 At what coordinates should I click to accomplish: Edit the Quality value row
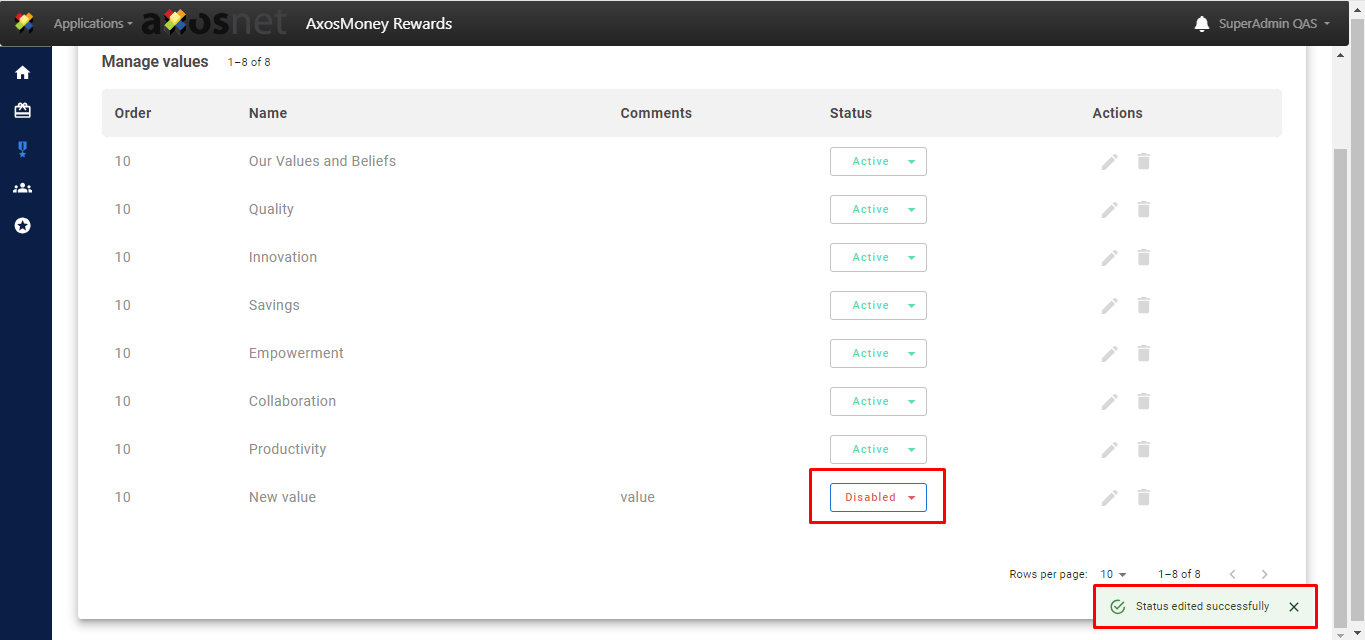point(1109,210)
